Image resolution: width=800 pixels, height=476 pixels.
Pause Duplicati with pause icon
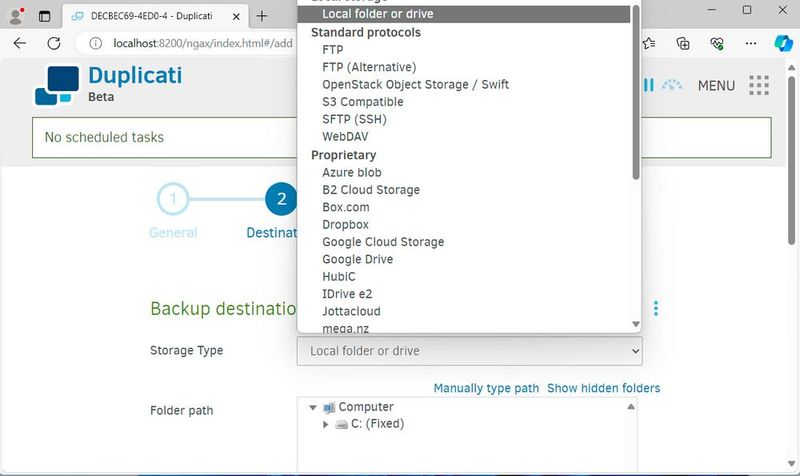[x=648, y=85]
